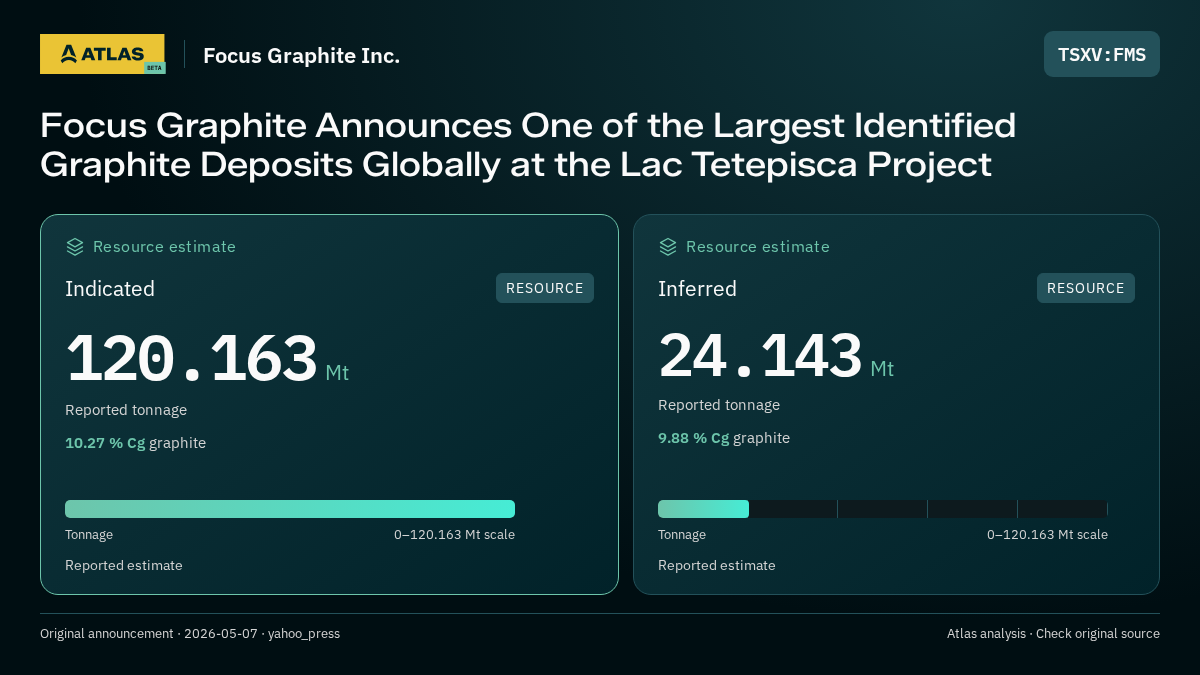
Task: Click the Atlas logo badge
Action: (102, 54)
